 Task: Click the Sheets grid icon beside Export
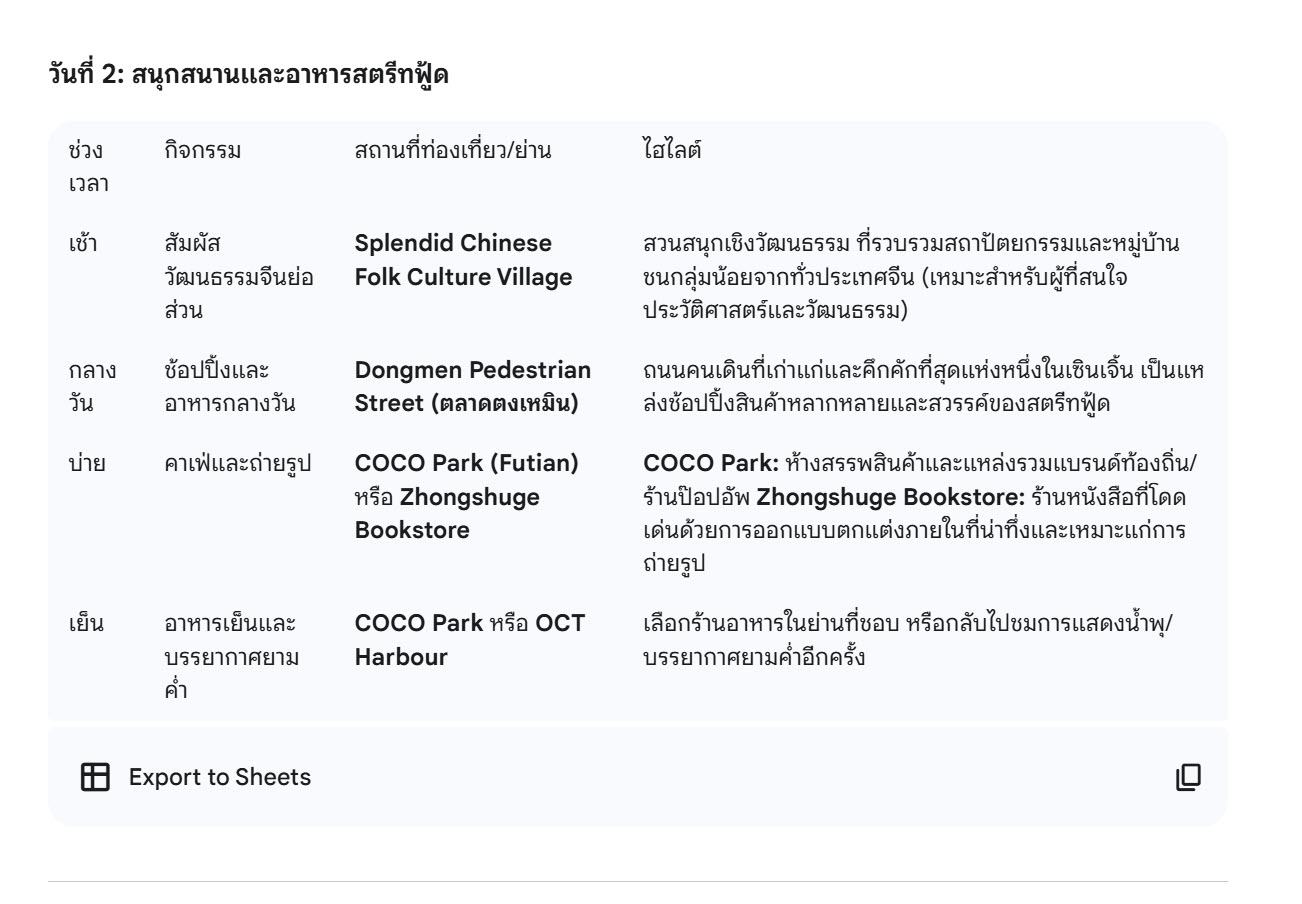tap(95, 777)
